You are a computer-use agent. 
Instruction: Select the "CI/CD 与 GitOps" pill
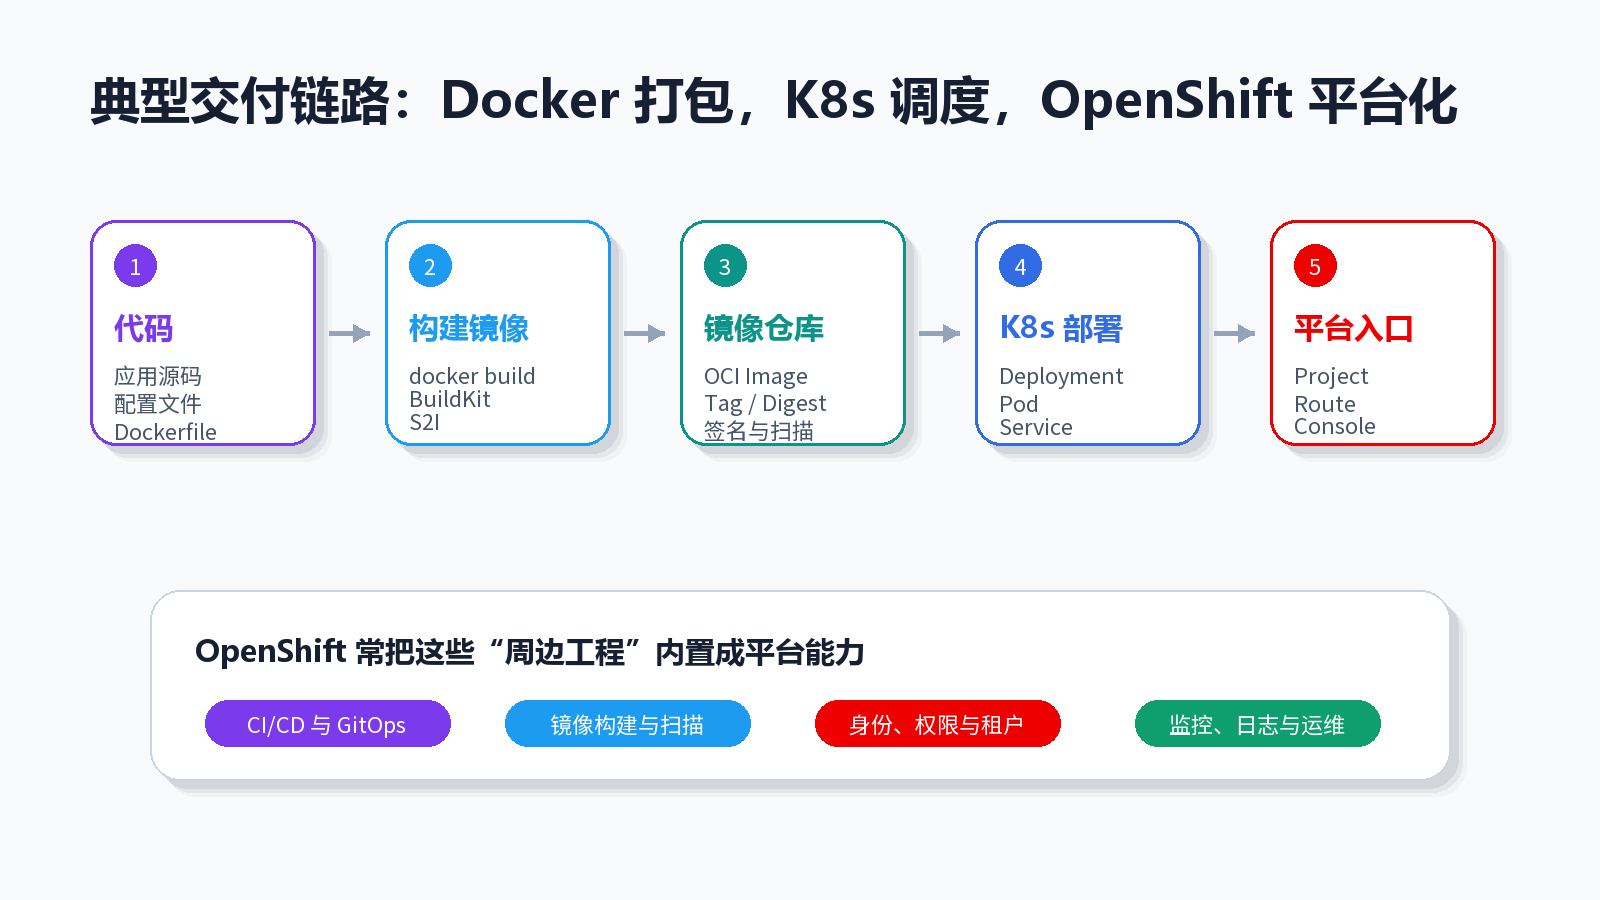(x=328, y=724)
